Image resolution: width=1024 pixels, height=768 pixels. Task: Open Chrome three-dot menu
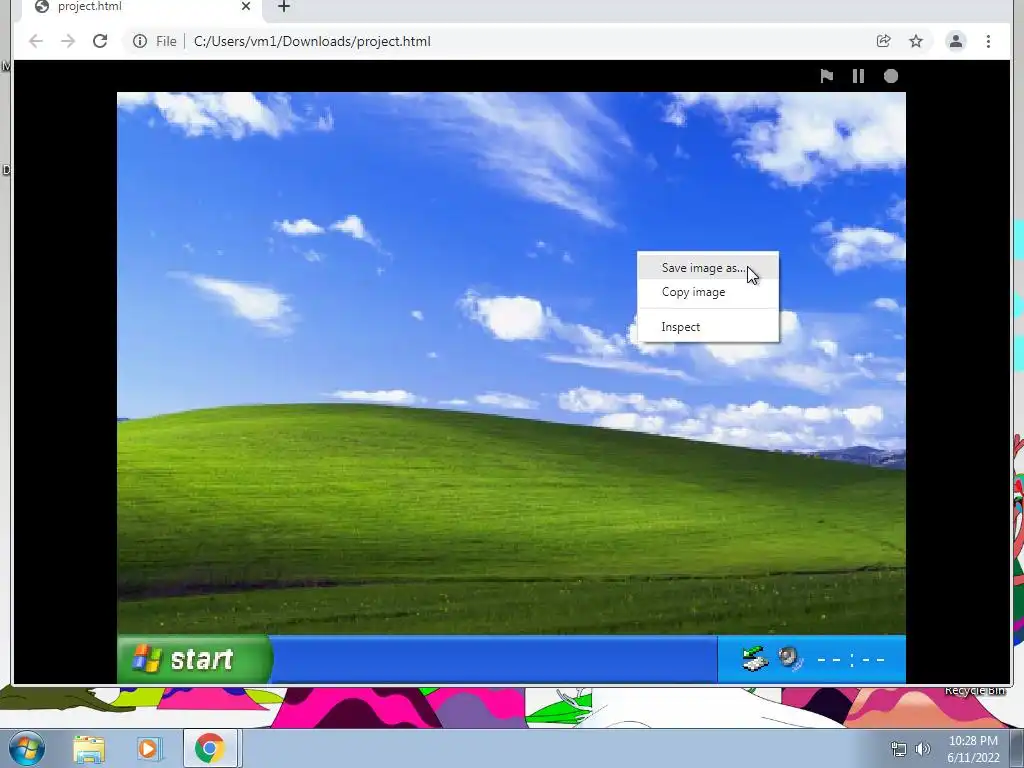[x=988, y=41]
